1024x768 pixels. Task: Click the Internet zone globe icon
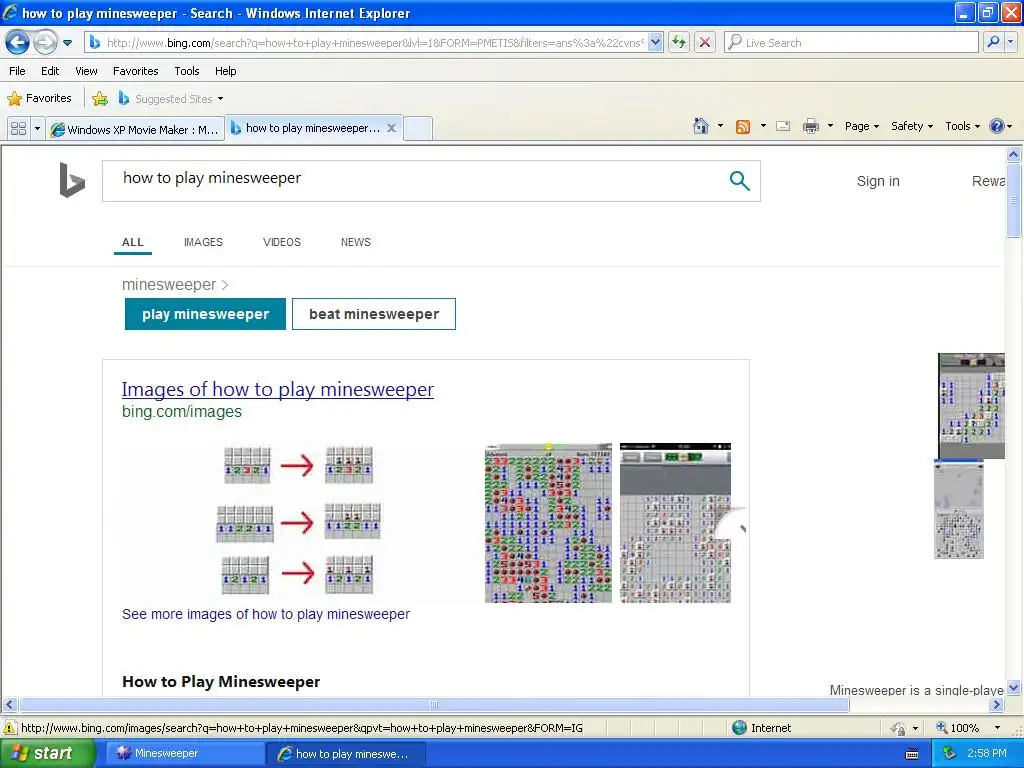pyautogui.click(x=739, y=728)
